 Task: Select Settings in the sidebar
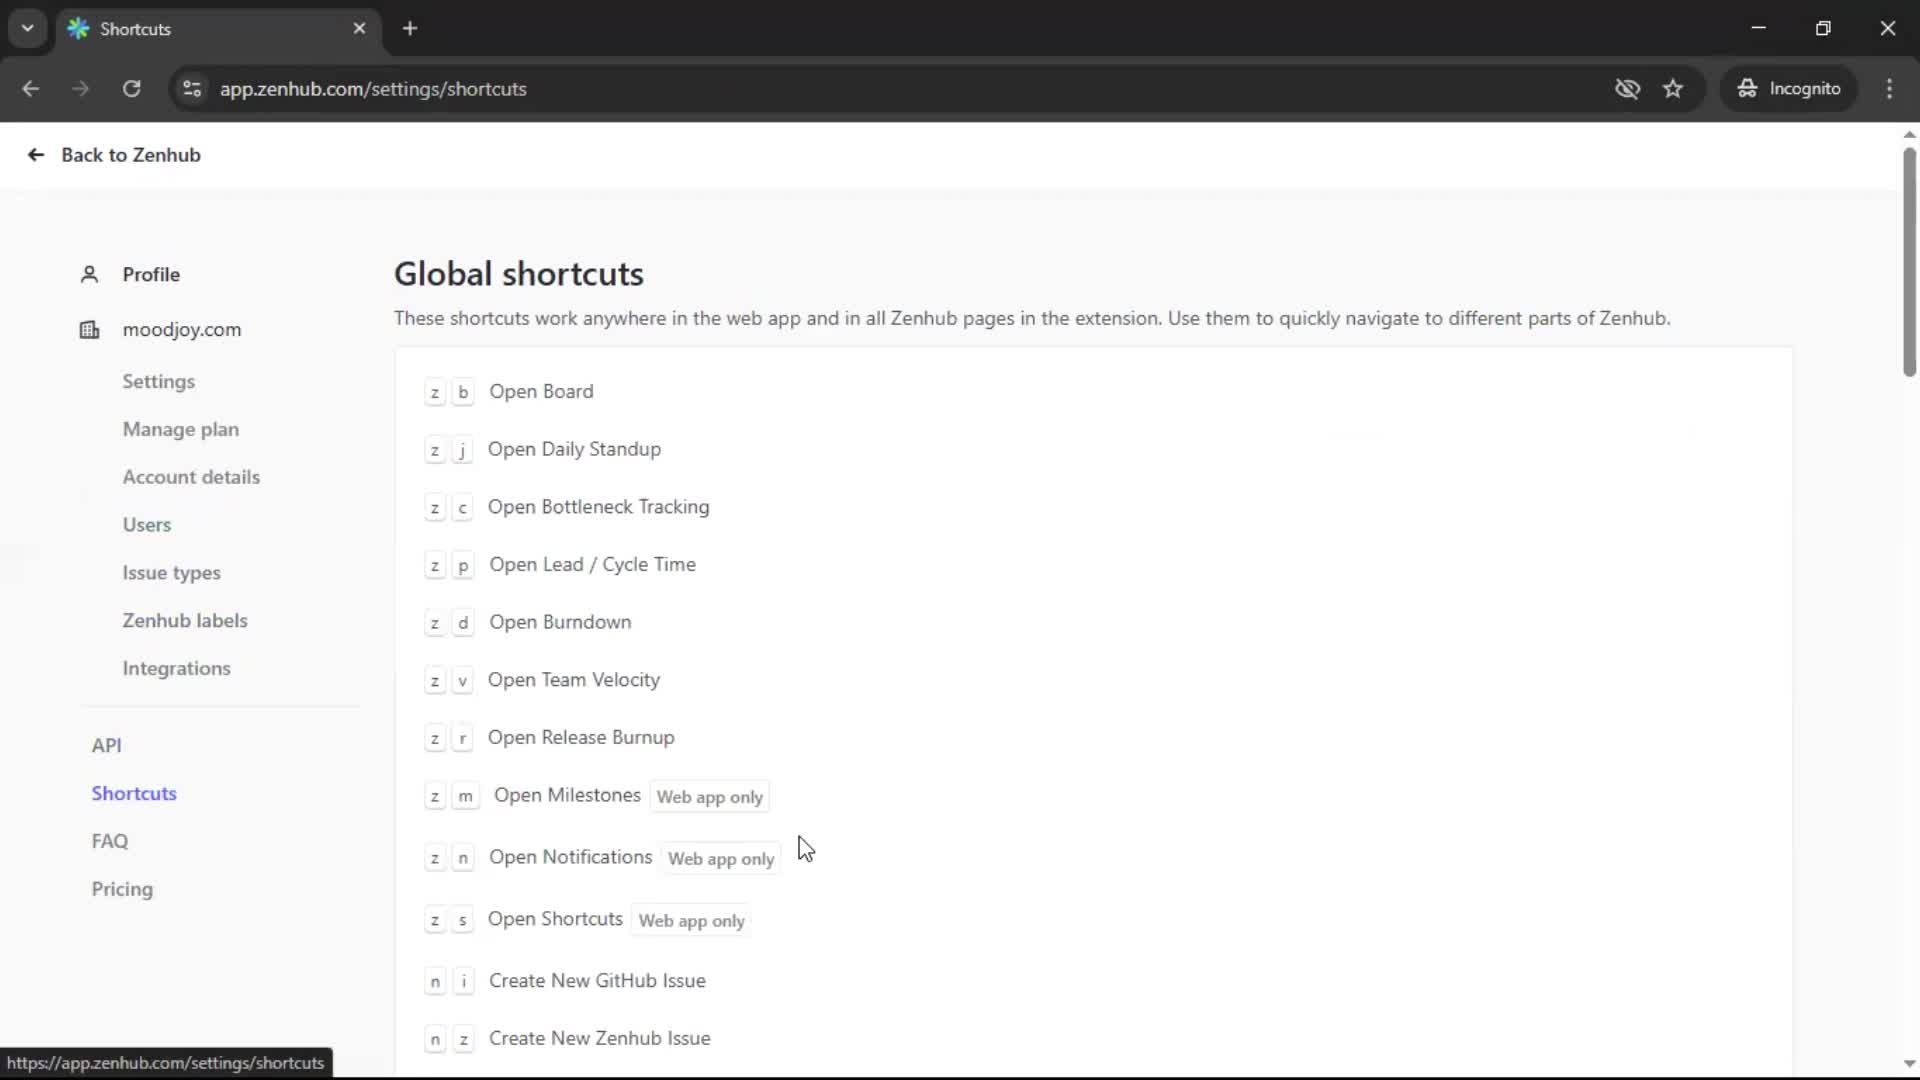pyautogui.click(x=158, y=381)
